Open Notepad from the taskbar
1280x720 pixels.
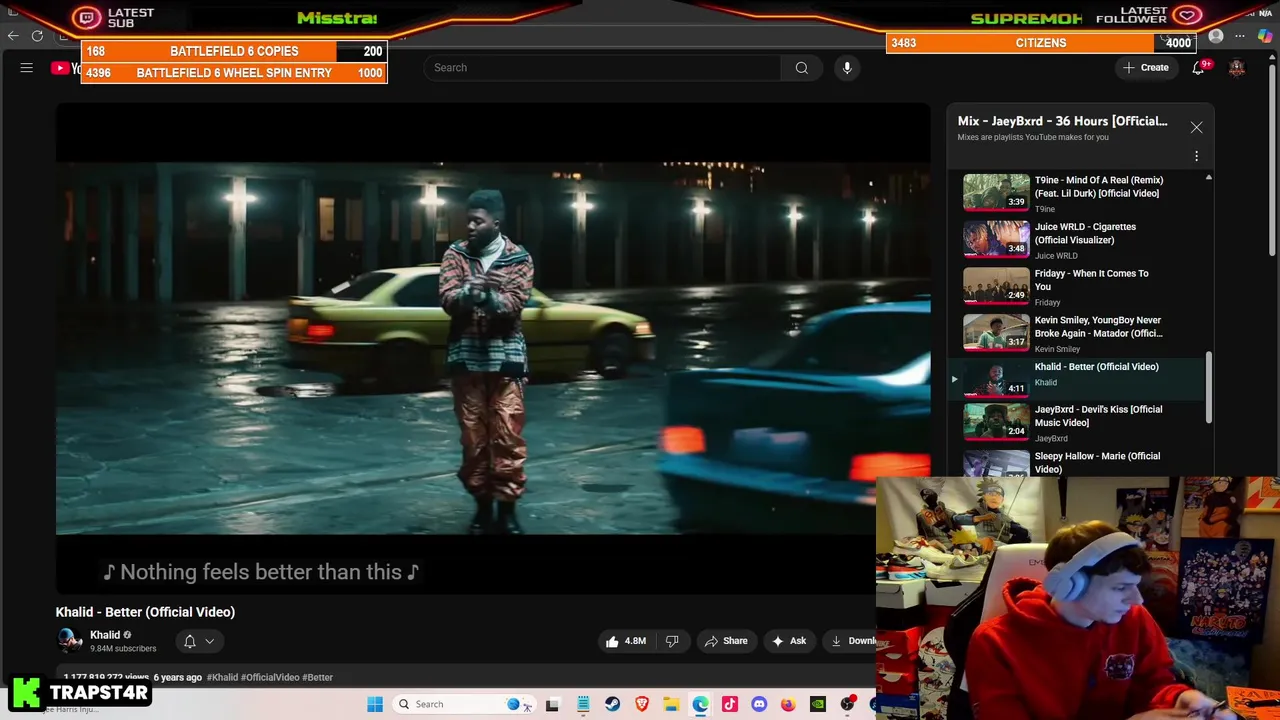583,704
